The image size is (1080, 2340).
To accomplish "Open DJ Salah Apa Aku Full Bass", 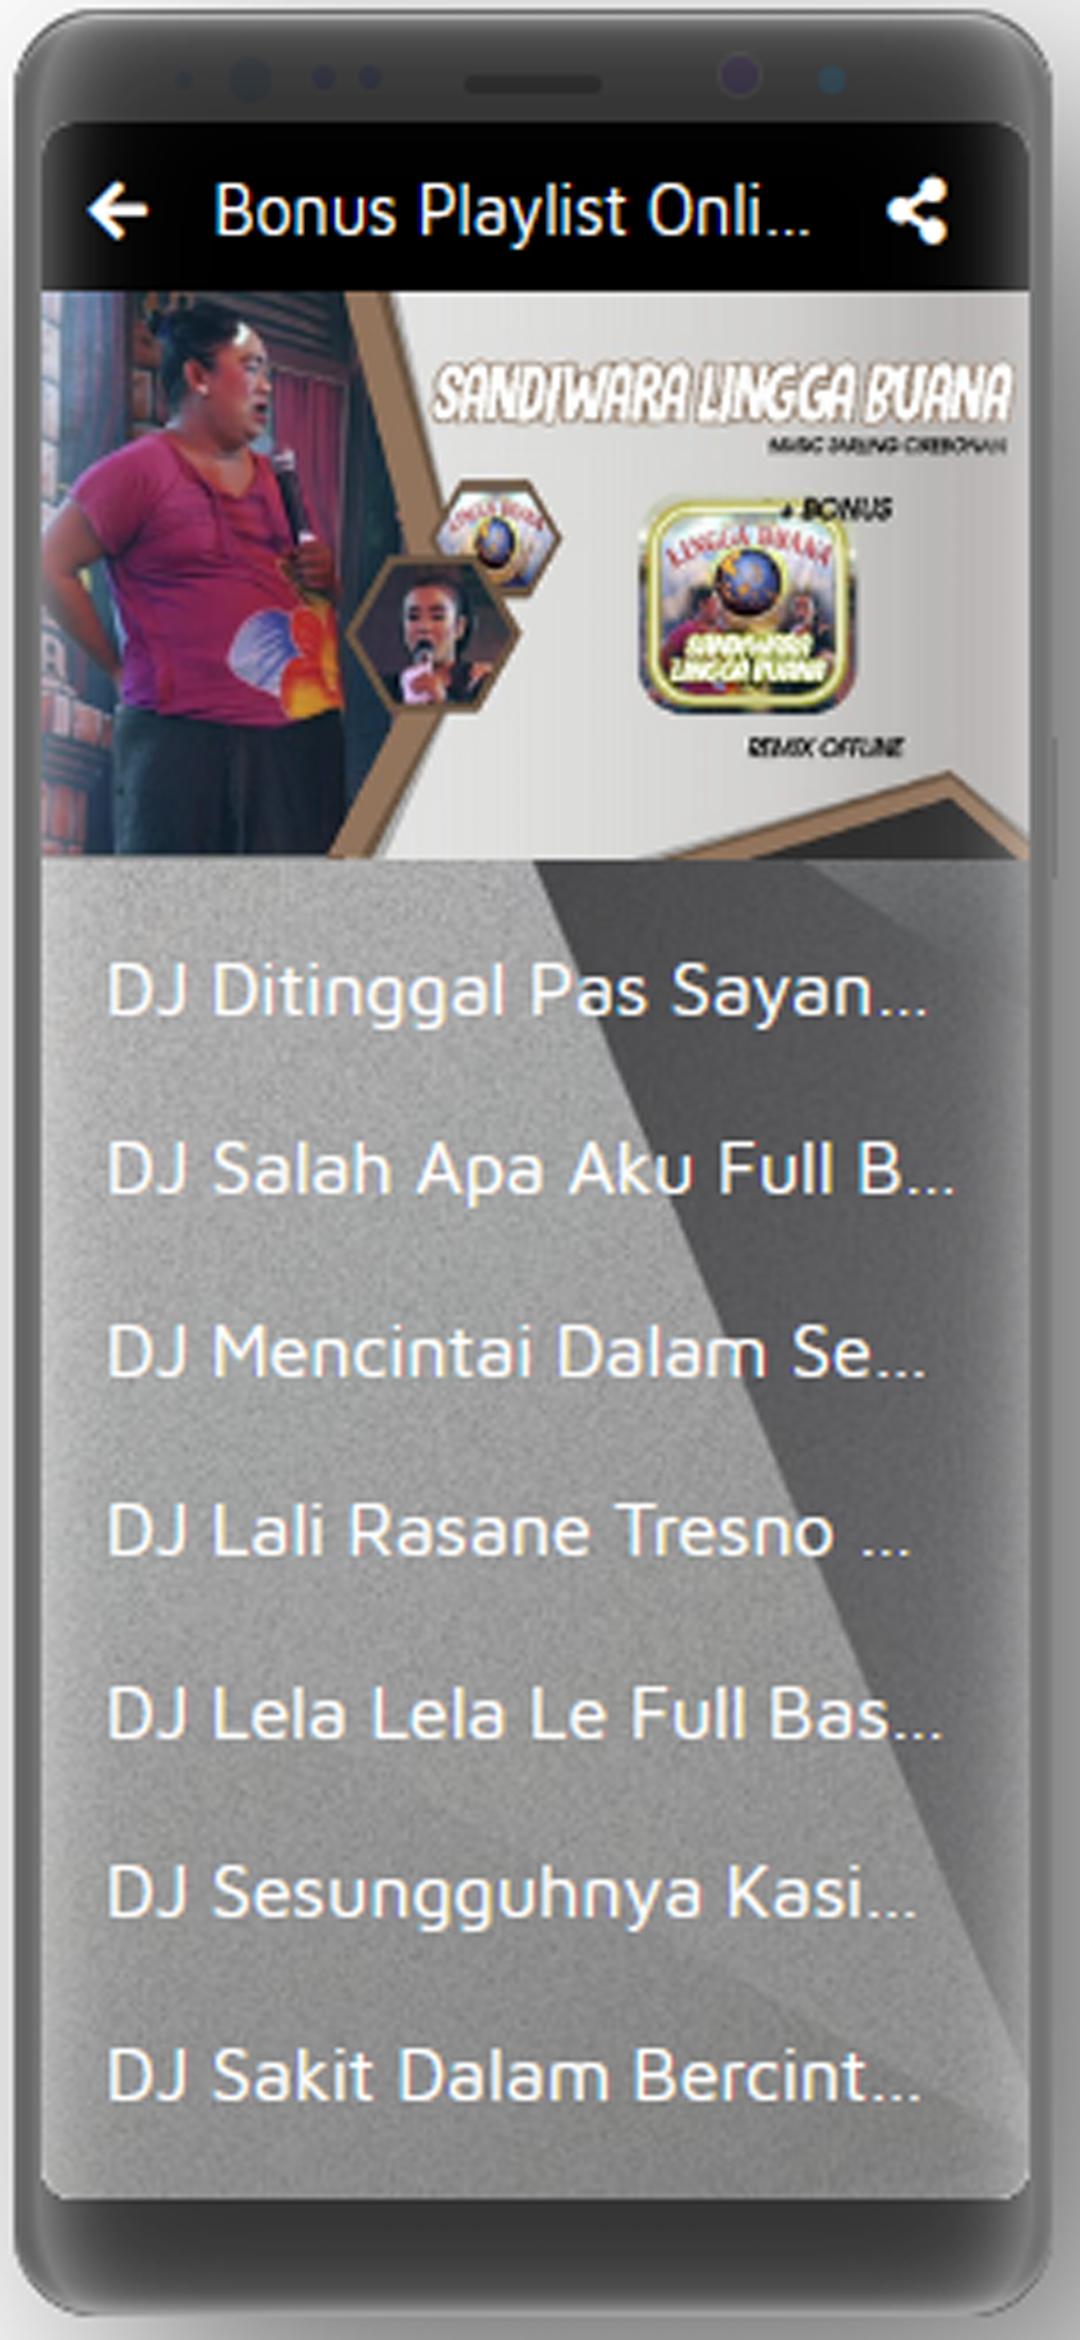I will tap(535, 1170).
